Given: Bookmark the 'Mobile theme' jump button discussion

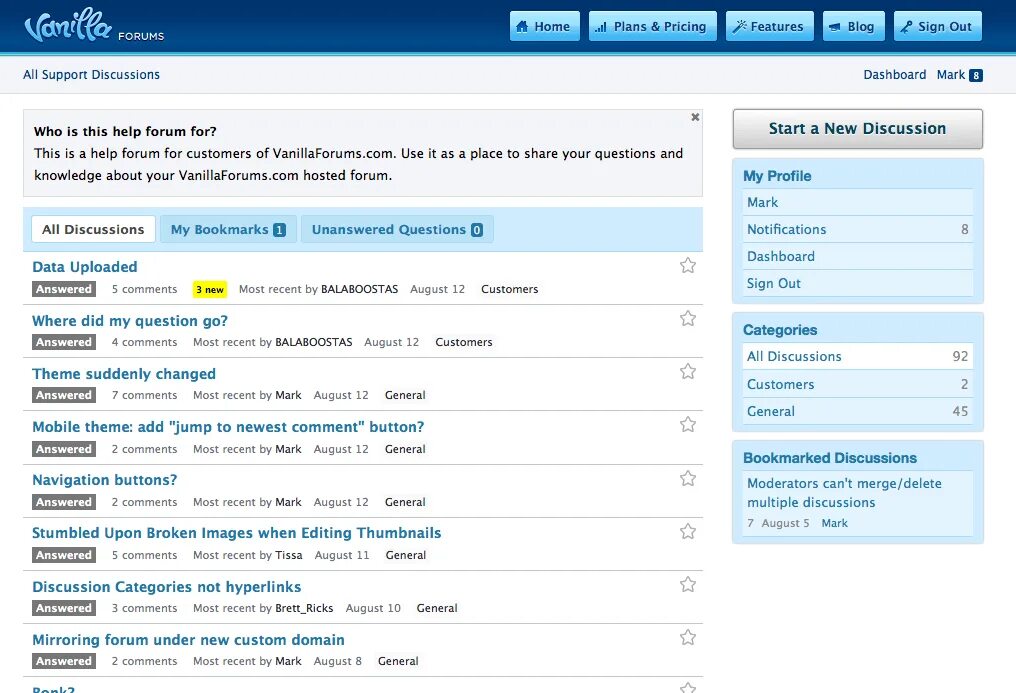Looking at the screenshot, I should click(x=687, y=425).
